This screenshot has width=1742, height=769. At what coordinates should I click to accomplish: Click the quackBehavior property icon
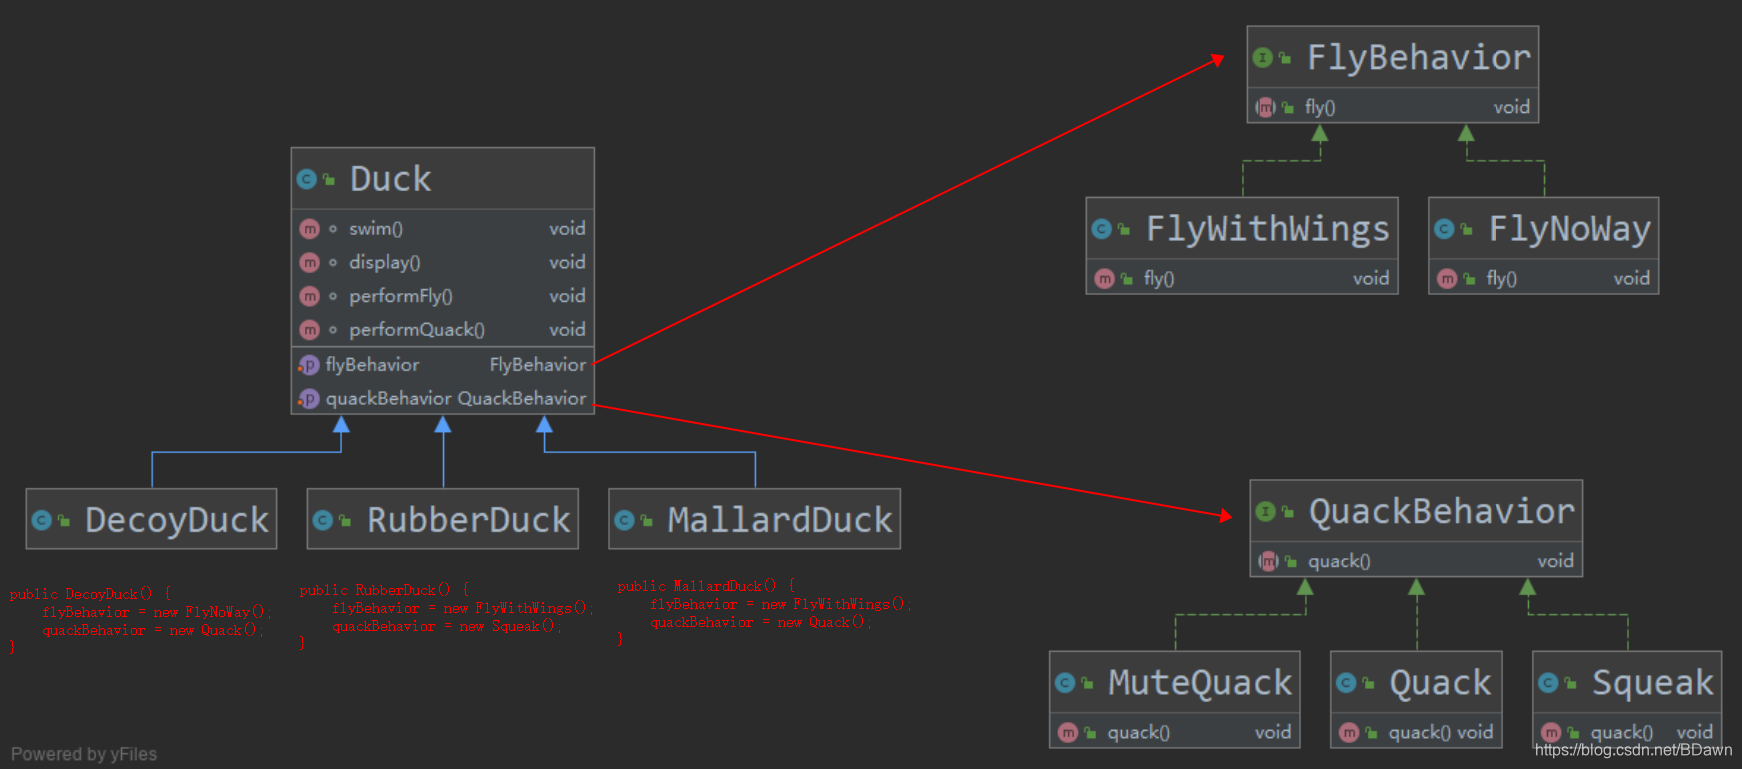(308, 399)
